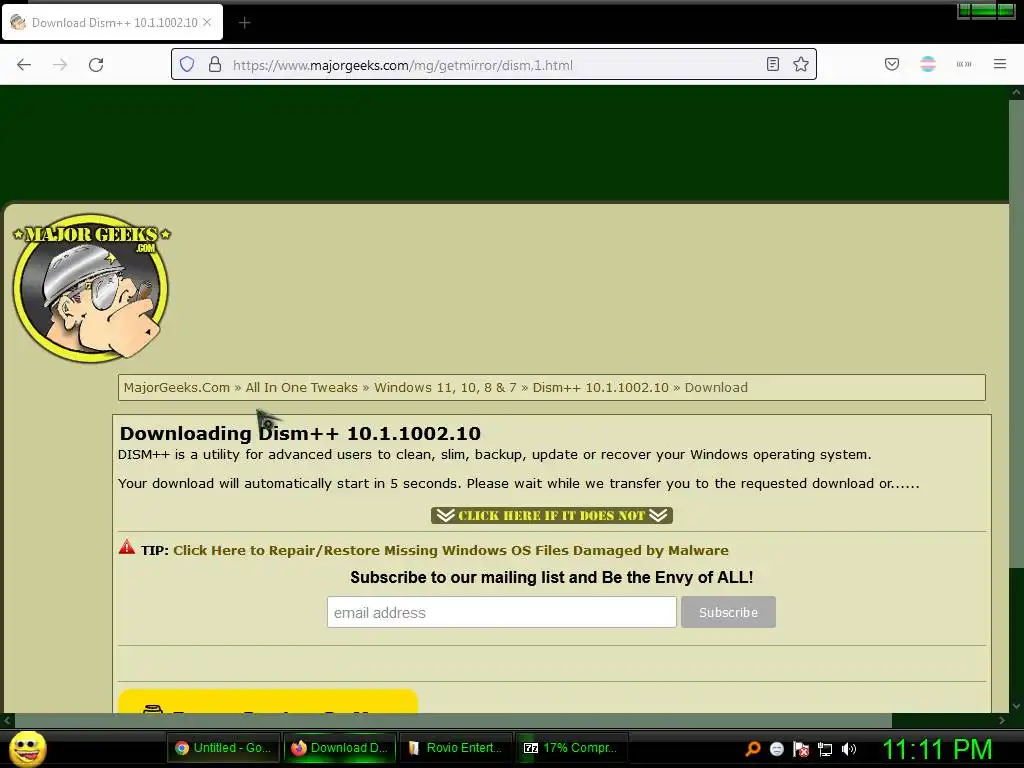Click the Major Geeks logo
This screenshot has width=1024, height=768.
91,287
